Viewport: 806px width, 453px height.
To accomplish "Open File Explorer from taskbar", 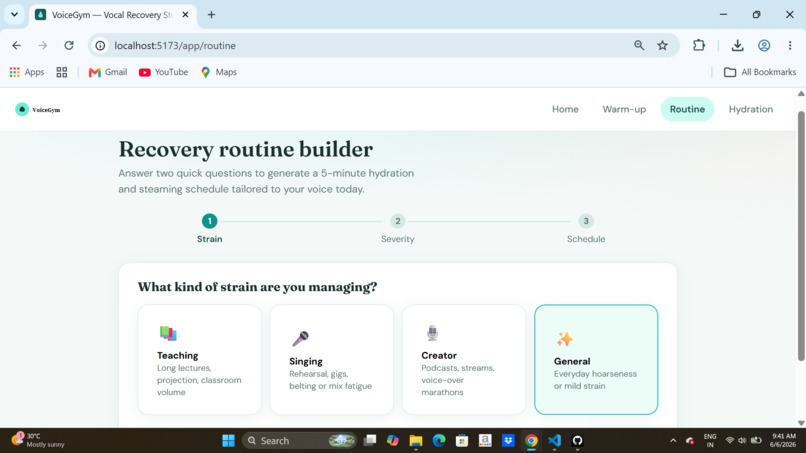I will 416,441.
